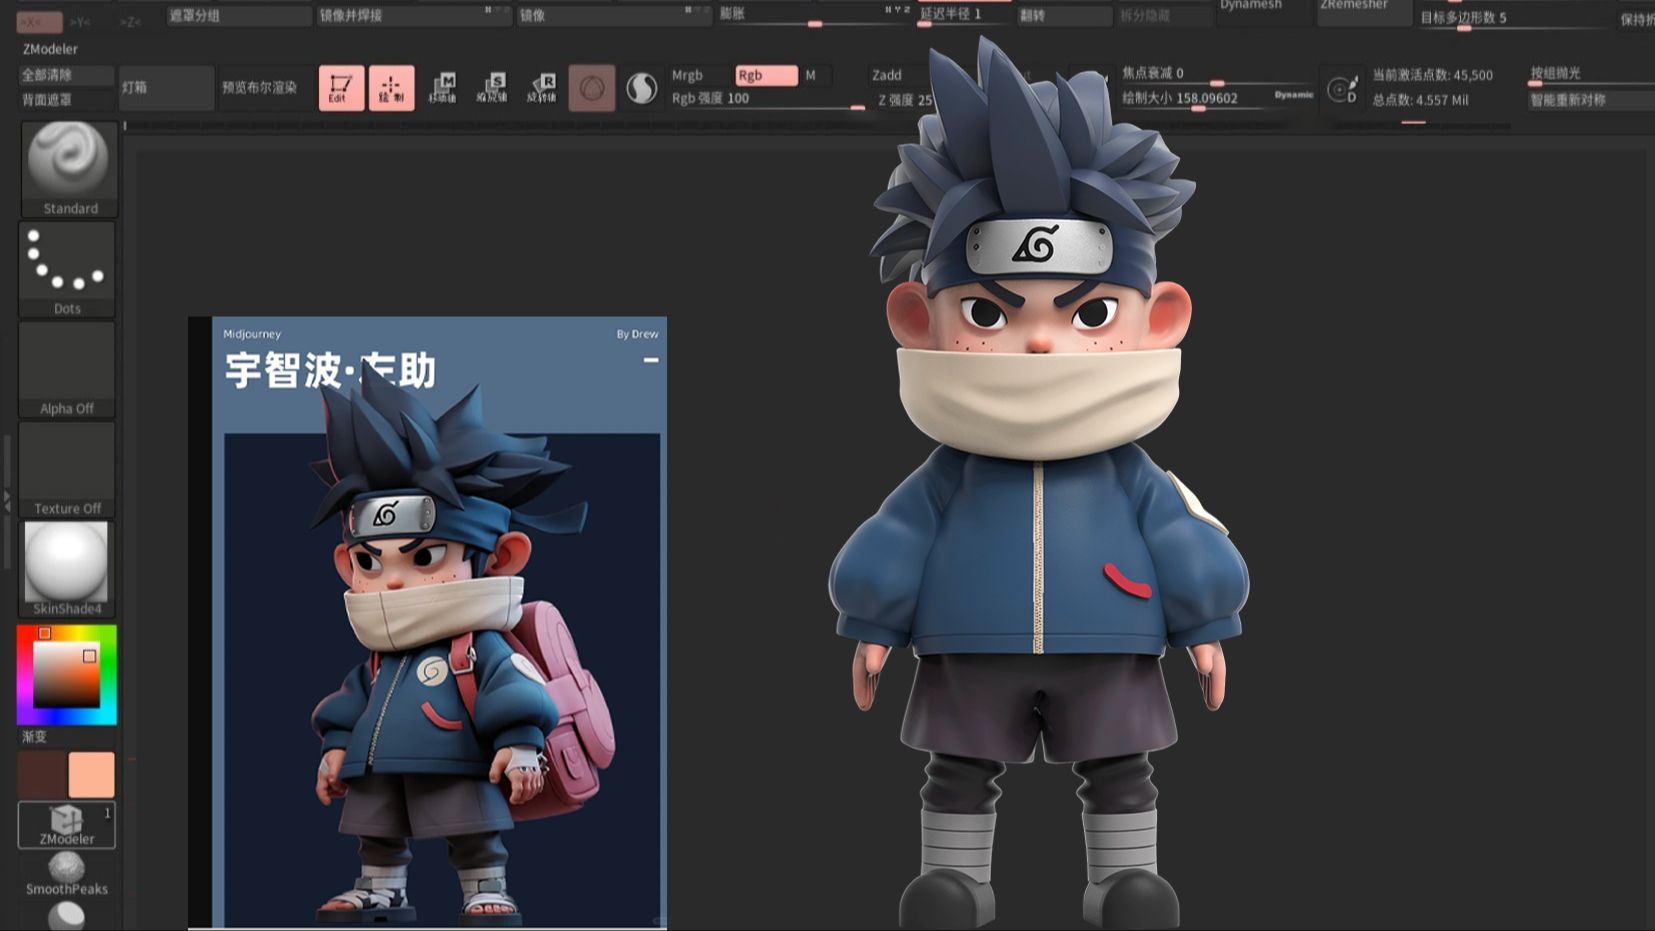Click the 遮罩分组 button
1655x931 pixels.
pyautogui.click(x=239, y=15)
